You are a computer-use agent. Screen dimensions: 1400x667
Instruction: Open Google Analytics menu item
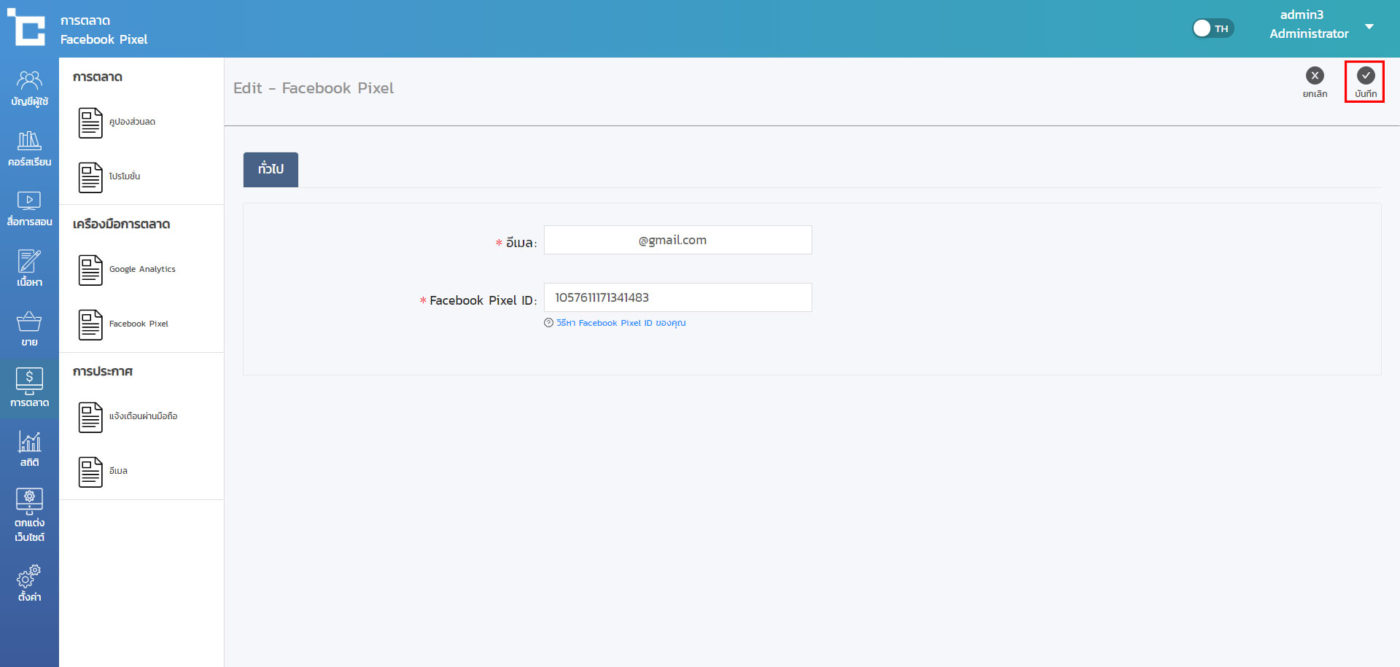tap(141, 269)
